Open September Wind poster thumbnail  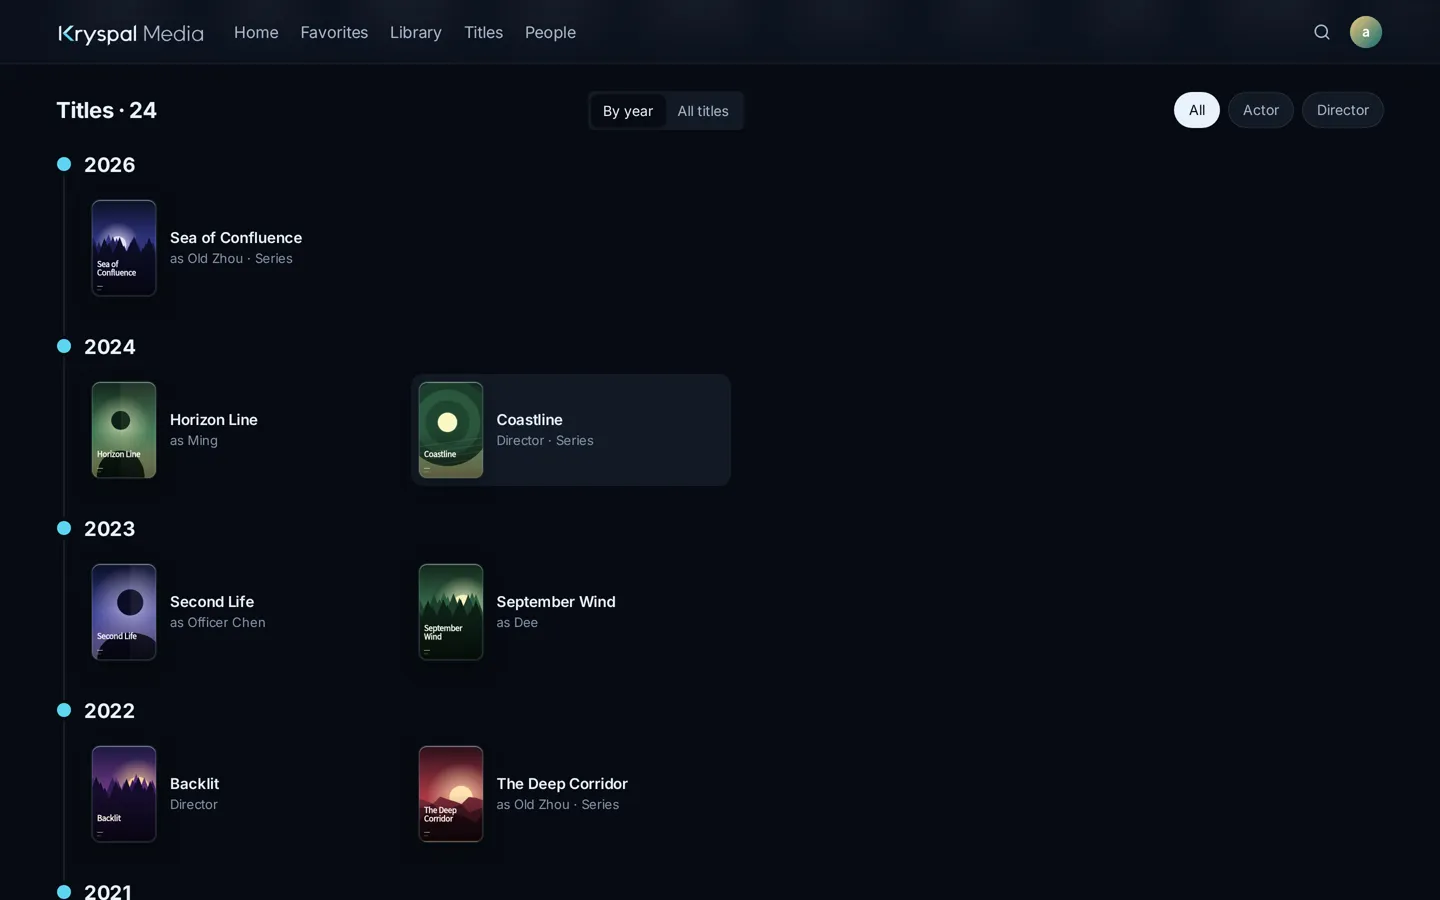tap(451, 612)
